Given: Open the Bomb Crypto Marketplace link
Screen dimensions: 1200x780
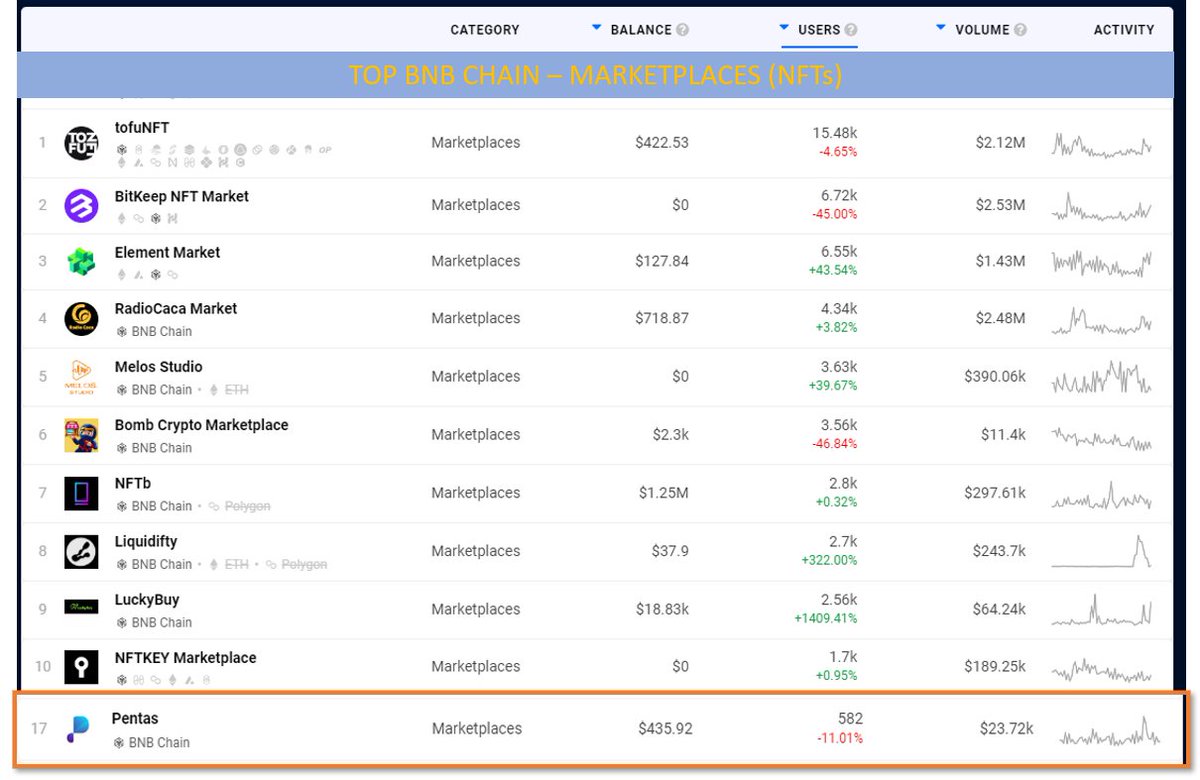Looking at the screenshot, I should 202,425.
